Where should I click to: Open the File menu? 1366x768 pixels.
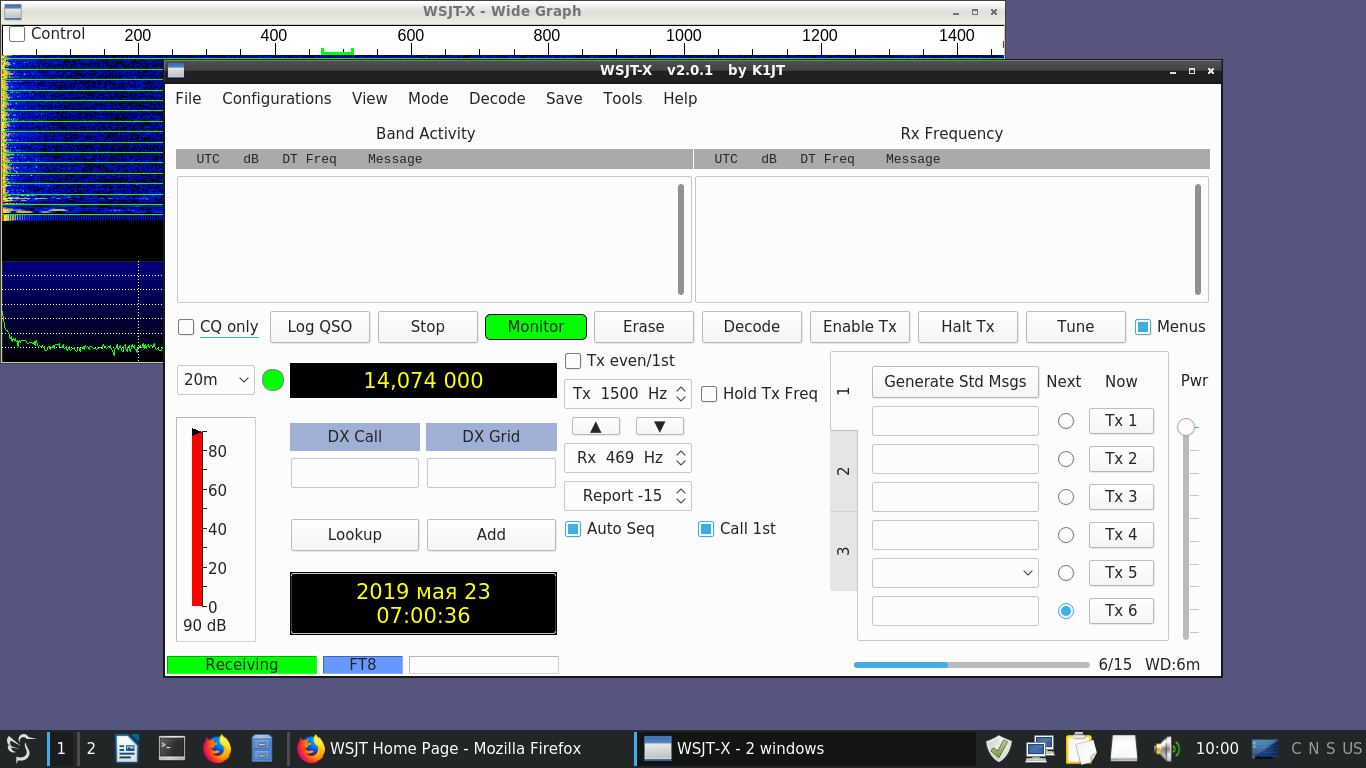pyautogui.click(x=188, y=99)
